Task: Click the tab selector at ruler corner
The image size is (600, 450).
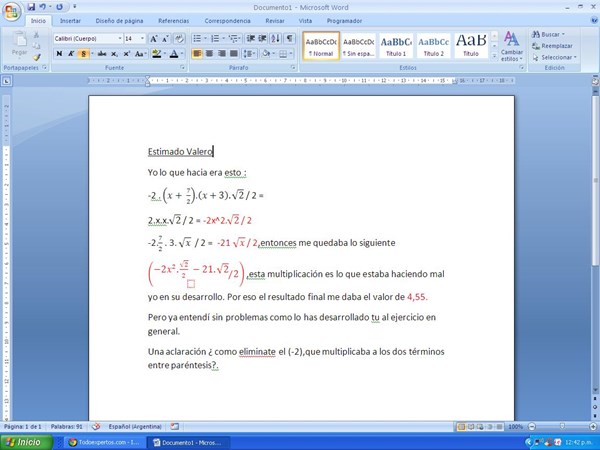Action: point(7,81)
